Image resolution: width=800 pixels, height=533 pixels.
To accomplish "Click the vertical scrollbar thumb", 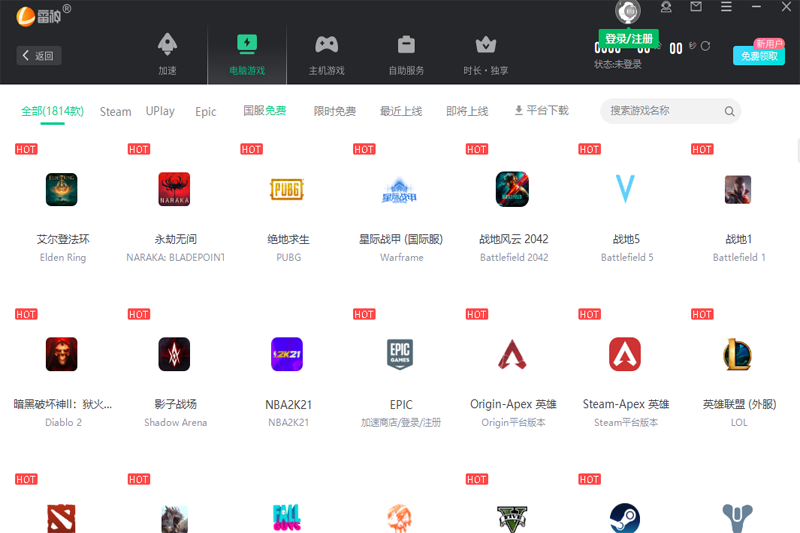I will click(x=798, y=150).
